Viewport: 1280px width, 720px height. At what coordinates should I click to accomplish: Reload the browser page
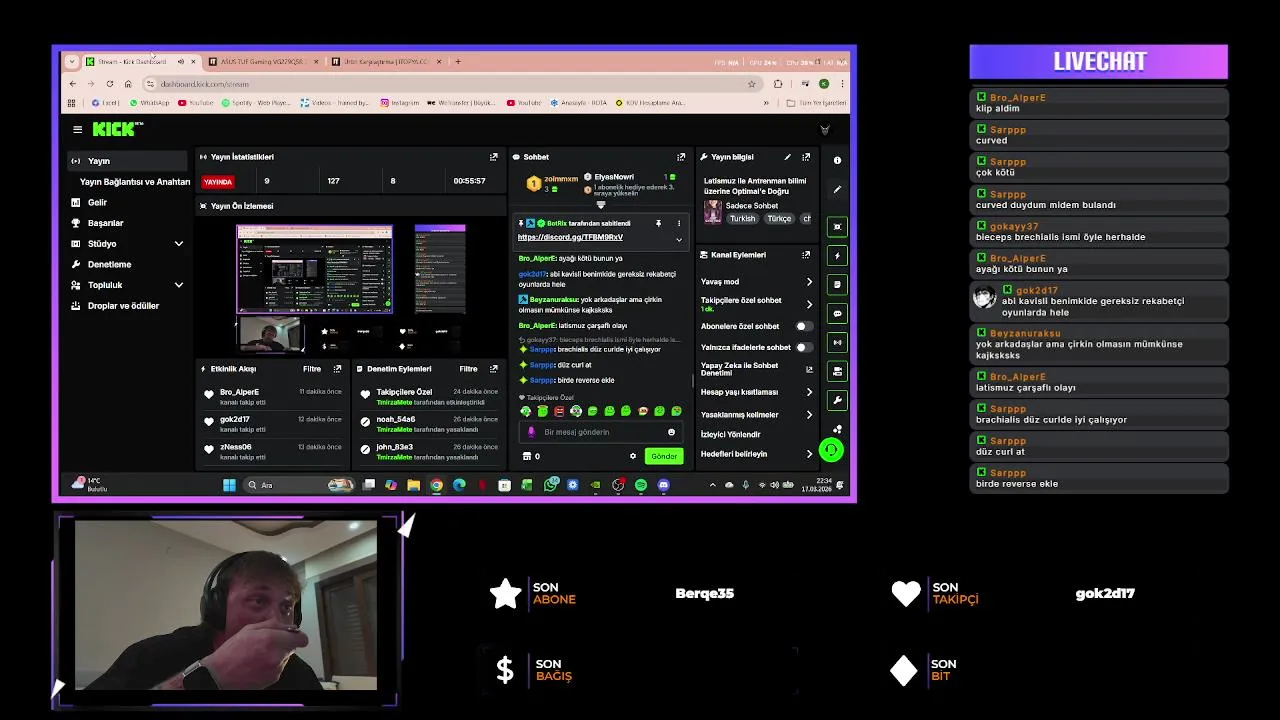pos(109,84)
